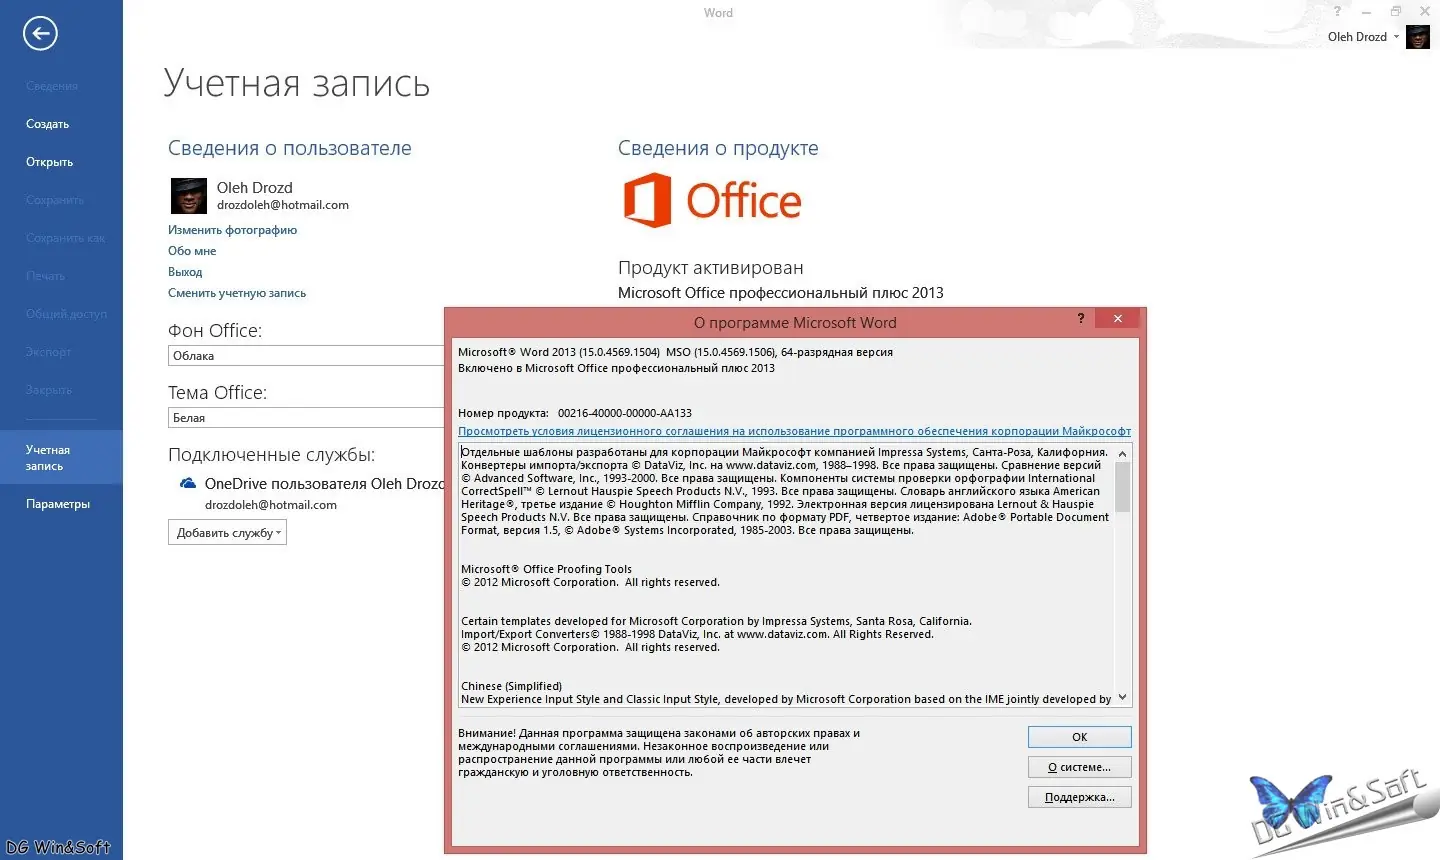
Task: Click the Office logo icon
Action: [647, 200]
